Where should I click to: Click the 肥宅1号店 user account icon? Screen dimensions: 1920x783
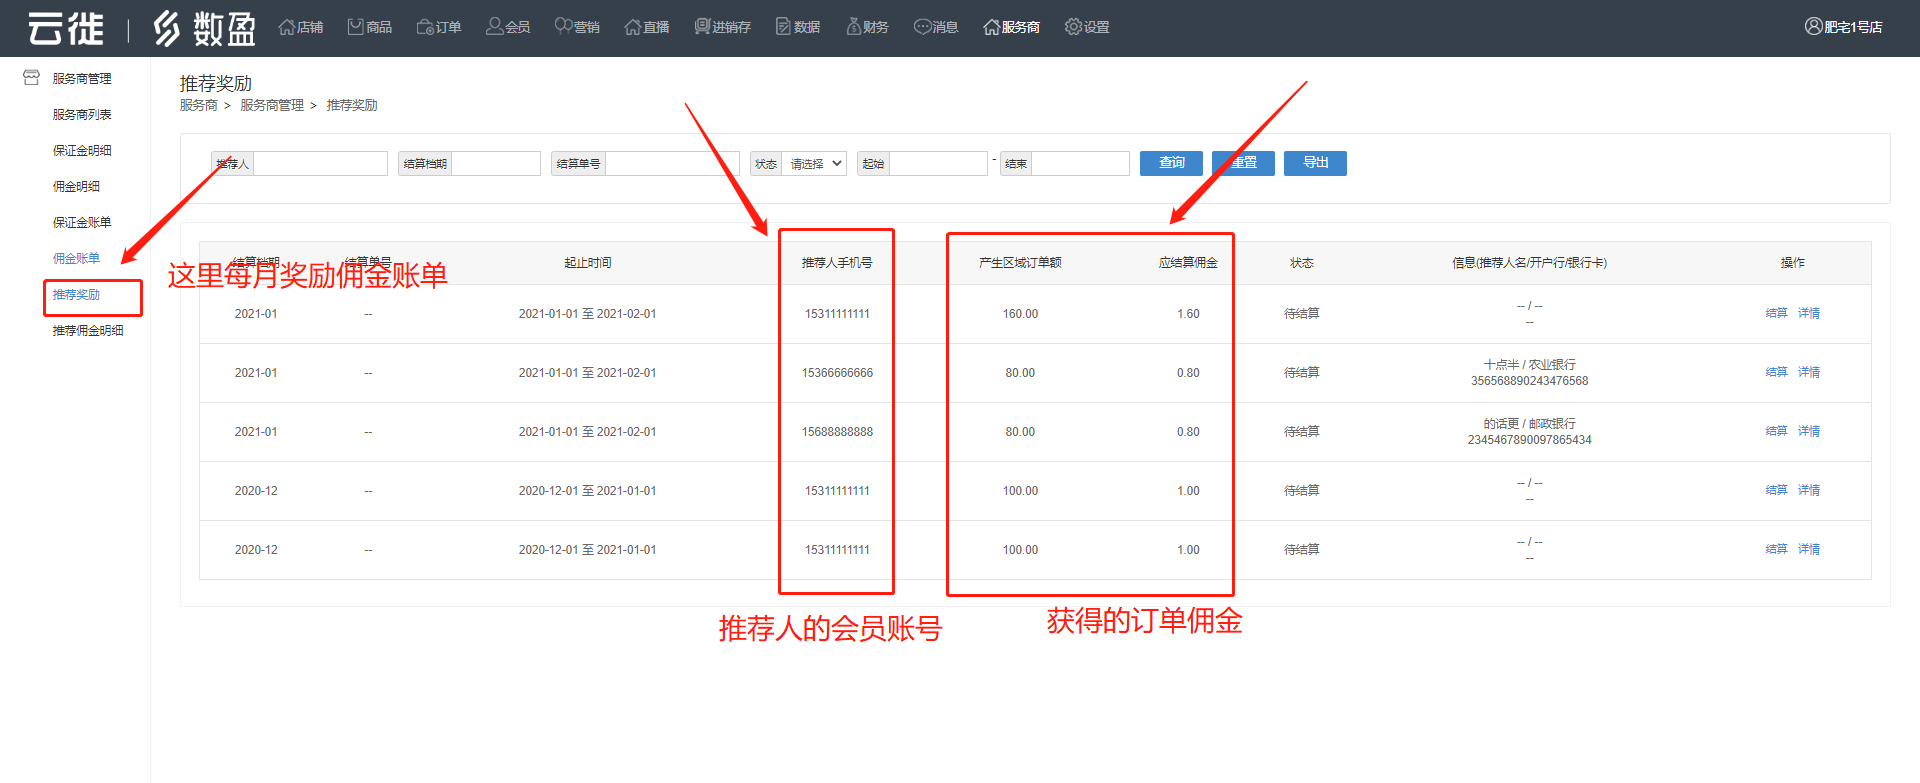pos(1813,27)
